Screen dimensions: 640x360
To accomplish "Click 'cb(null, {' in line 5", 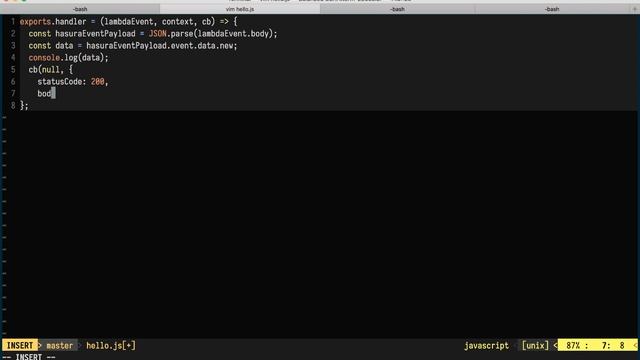I will coord(51,69).
